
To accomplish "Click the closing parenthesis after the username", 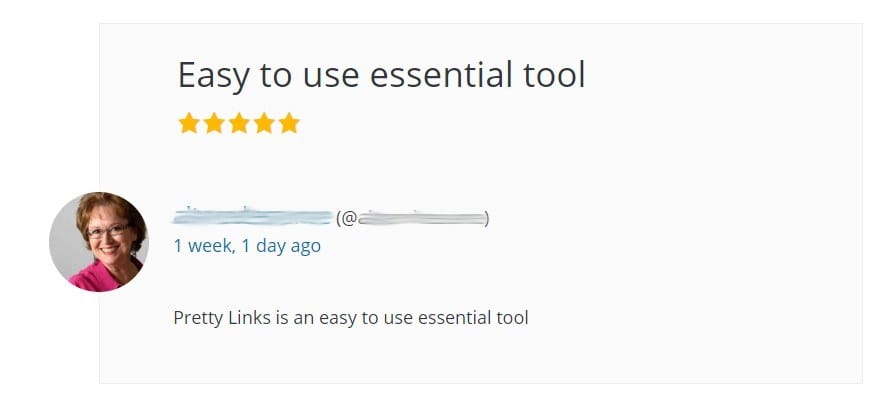I will 487,218.
